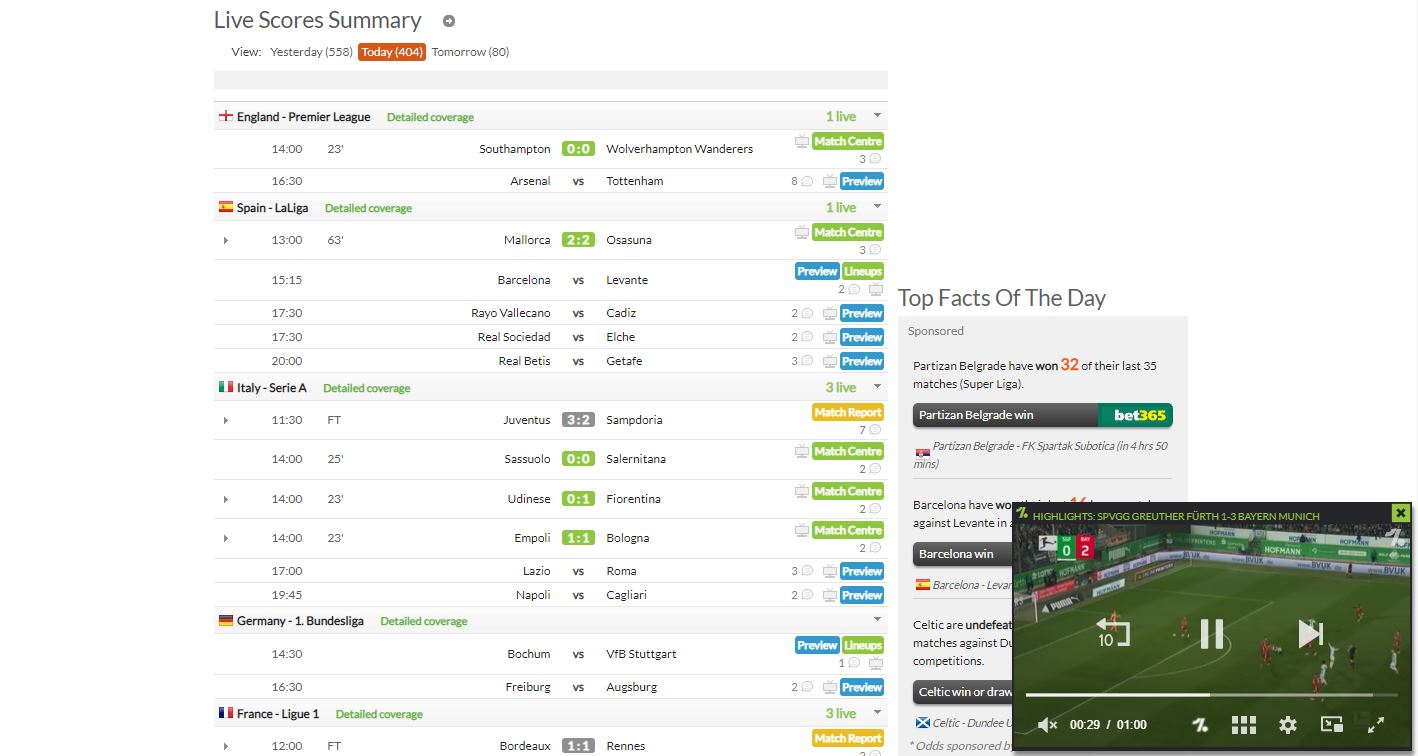This screenshot has height=756, width=1418.
Task: Open Germany - 1. Bundesliga competition link
Action: click(x=300, y=621)
